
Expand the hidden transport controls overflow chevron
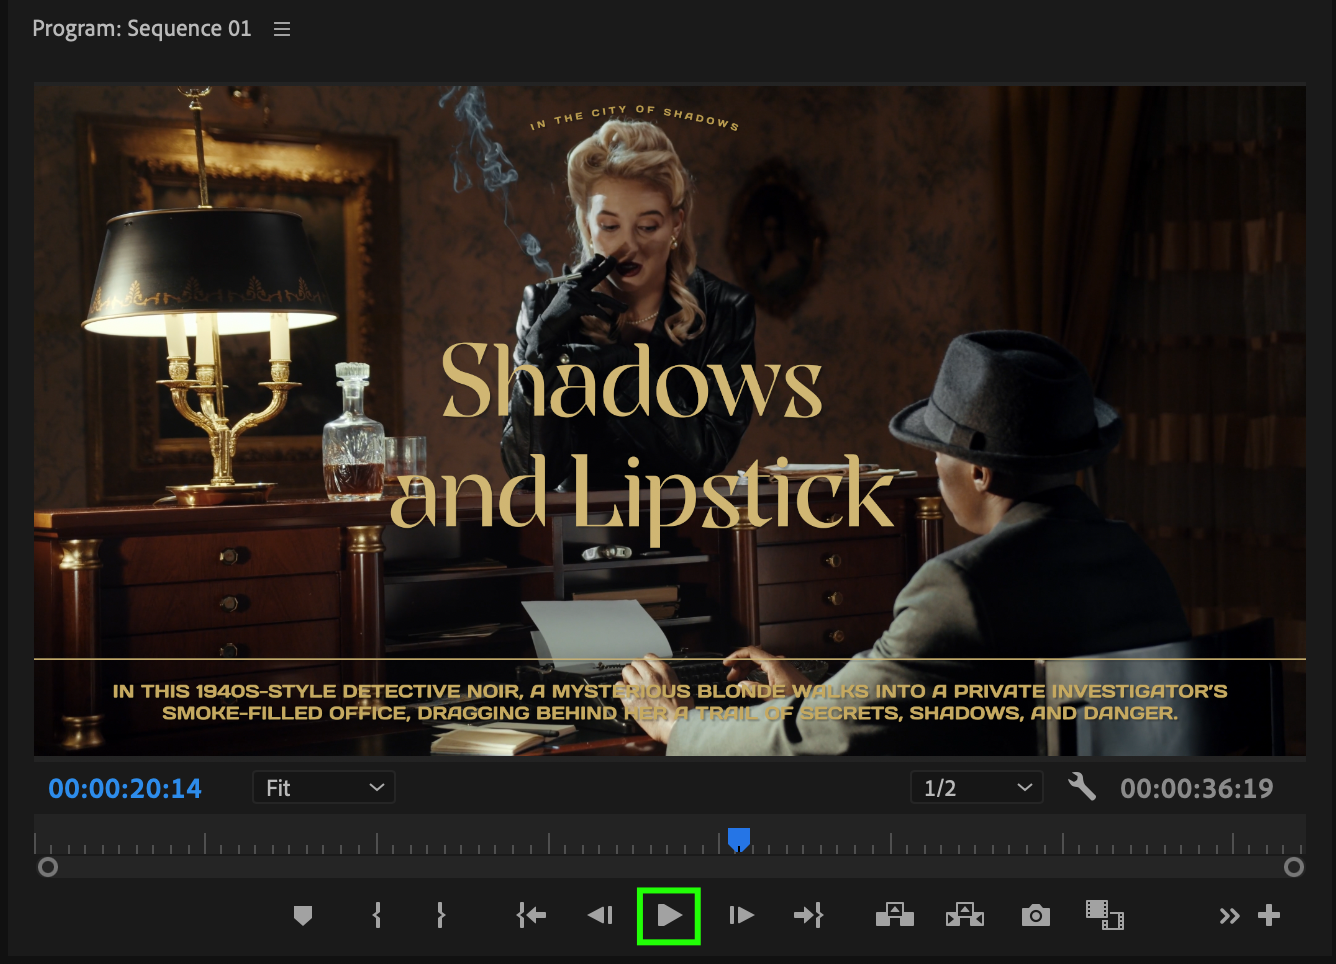1229,916
